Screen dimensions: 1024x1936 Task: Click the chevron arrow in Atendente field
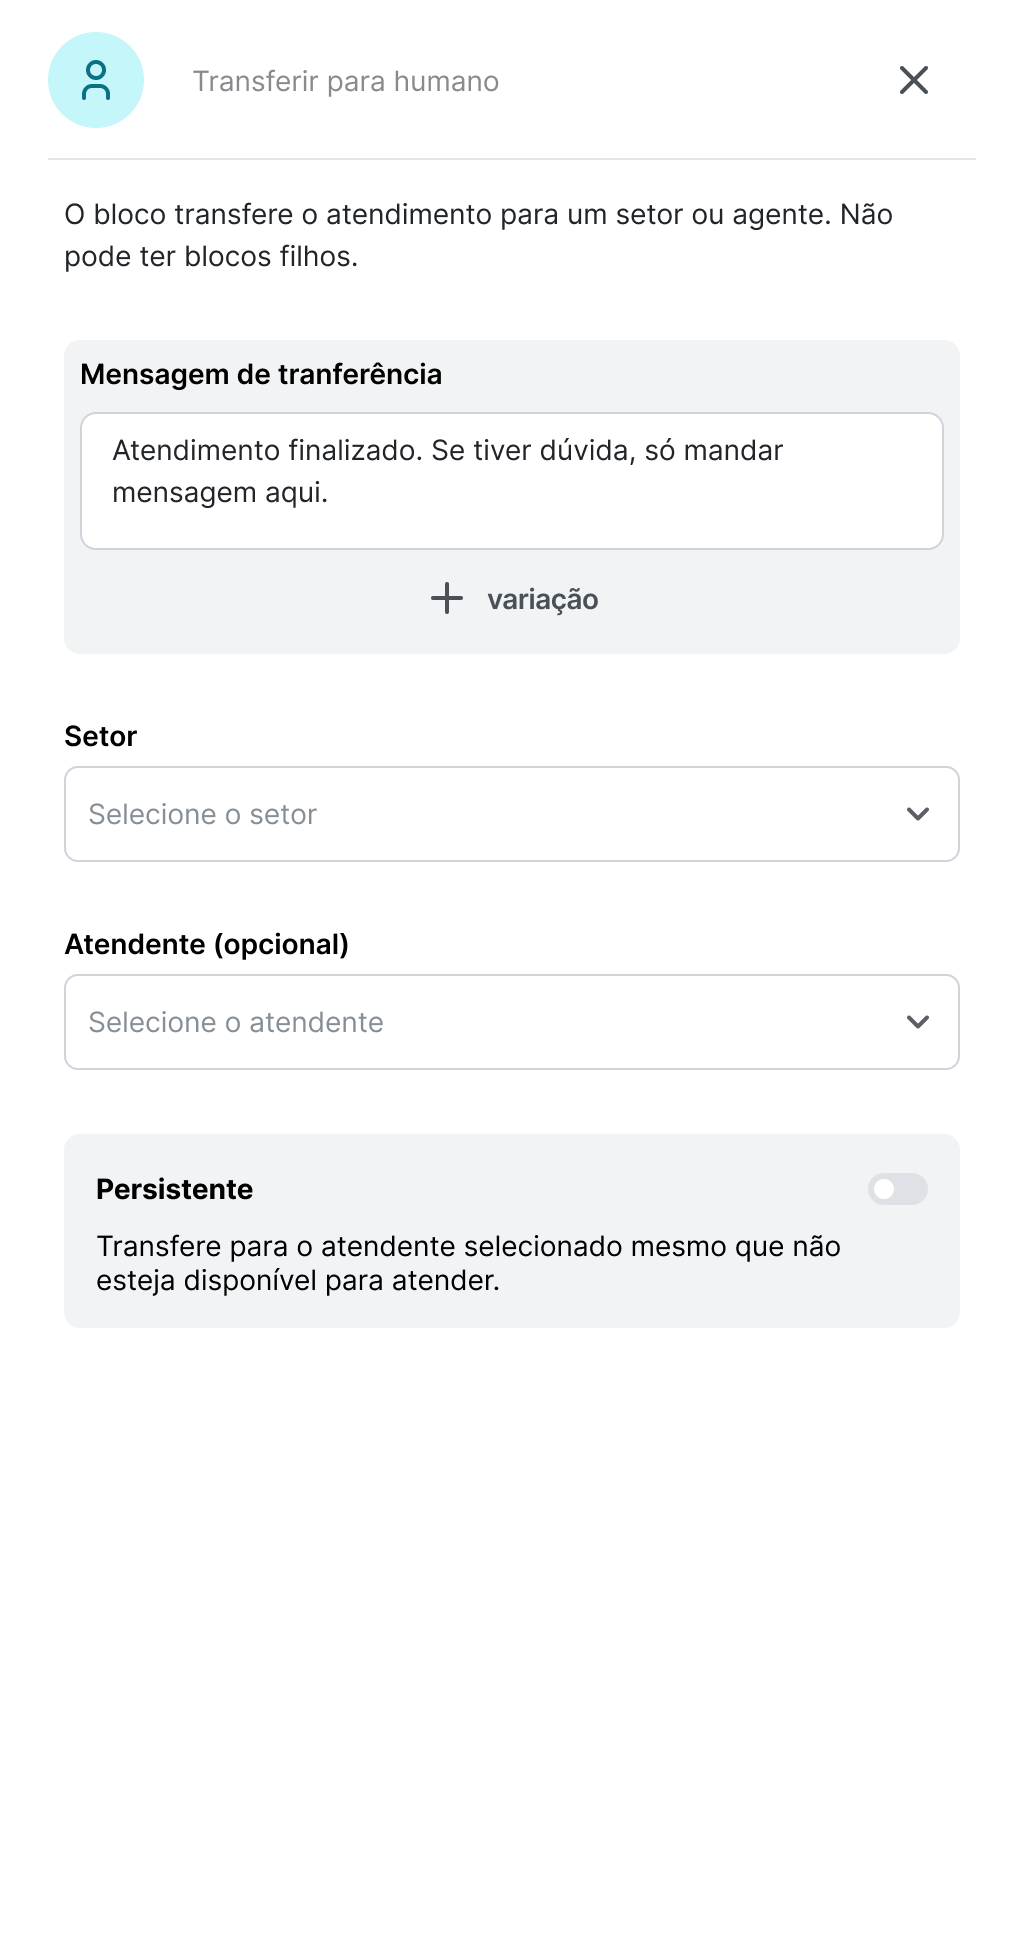coord(918,1022)
